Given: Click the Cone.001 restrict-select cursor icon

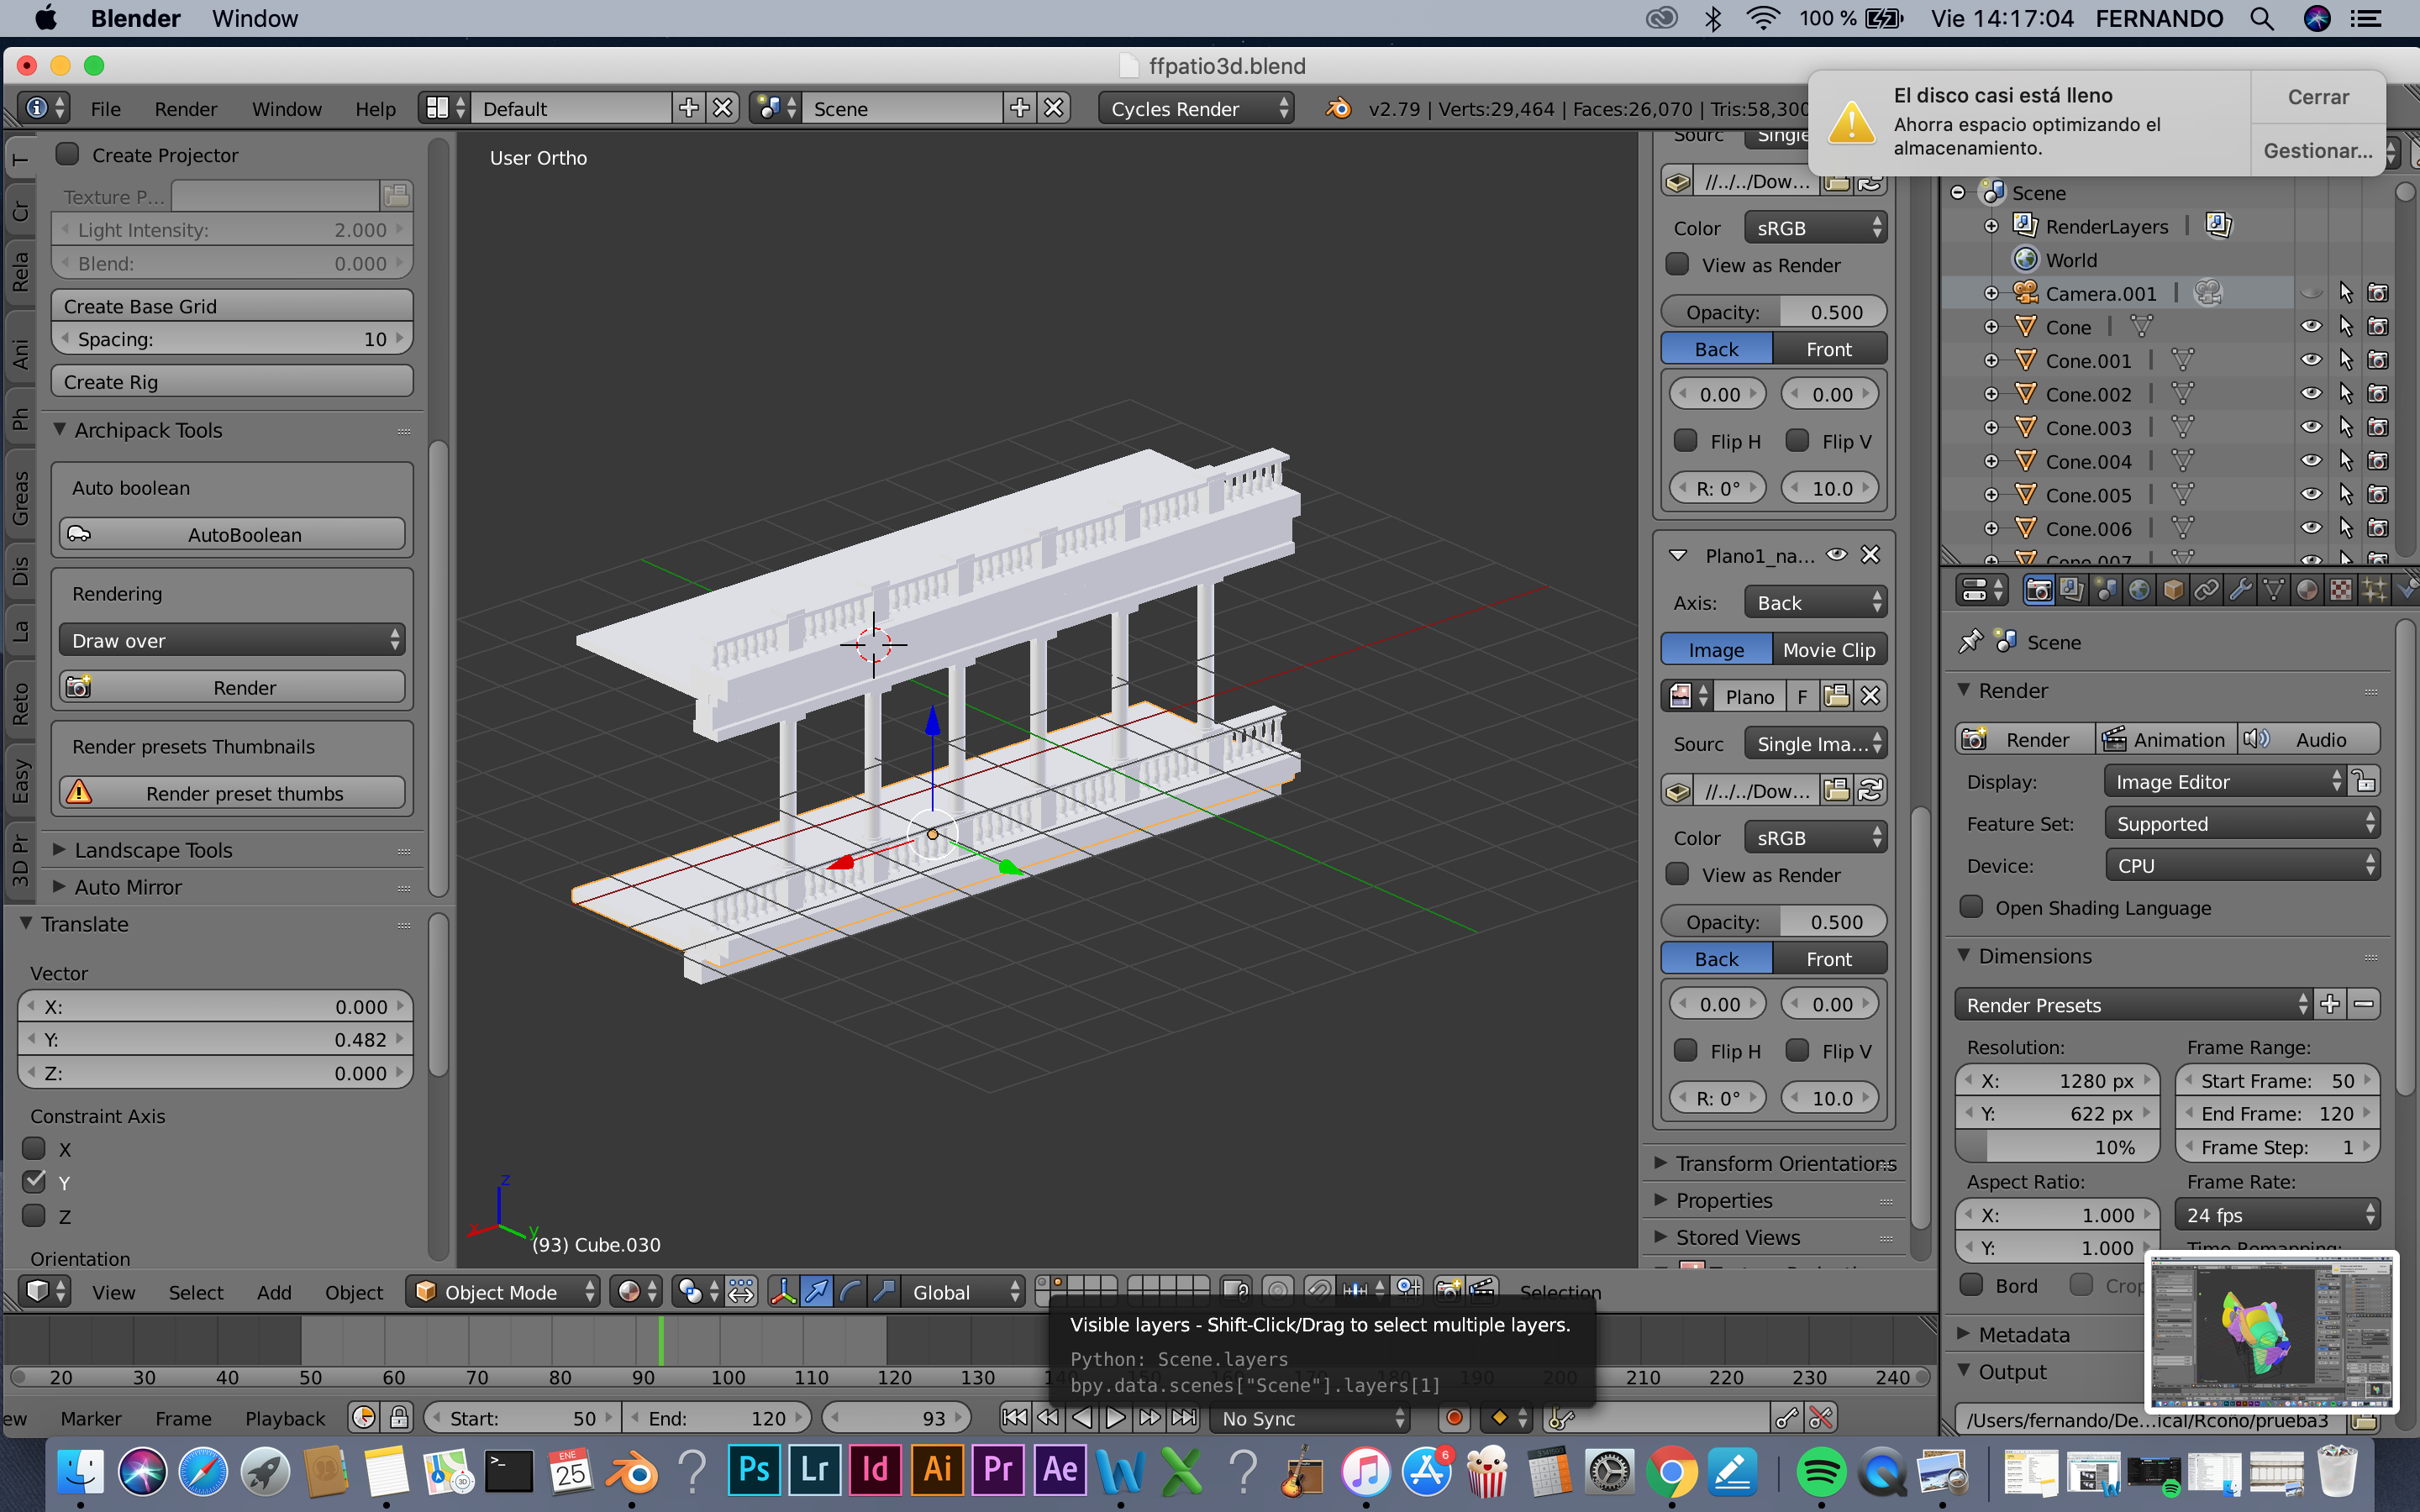Looking at the screenshot, I should pos(2345,360).
